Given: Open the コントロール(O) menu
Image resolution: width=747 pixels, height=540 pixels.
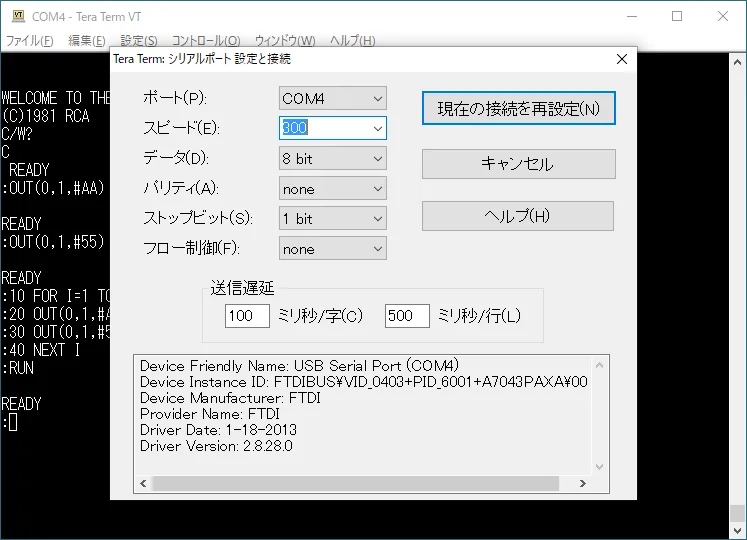Looking at the screenshot, I should point(206,41).
